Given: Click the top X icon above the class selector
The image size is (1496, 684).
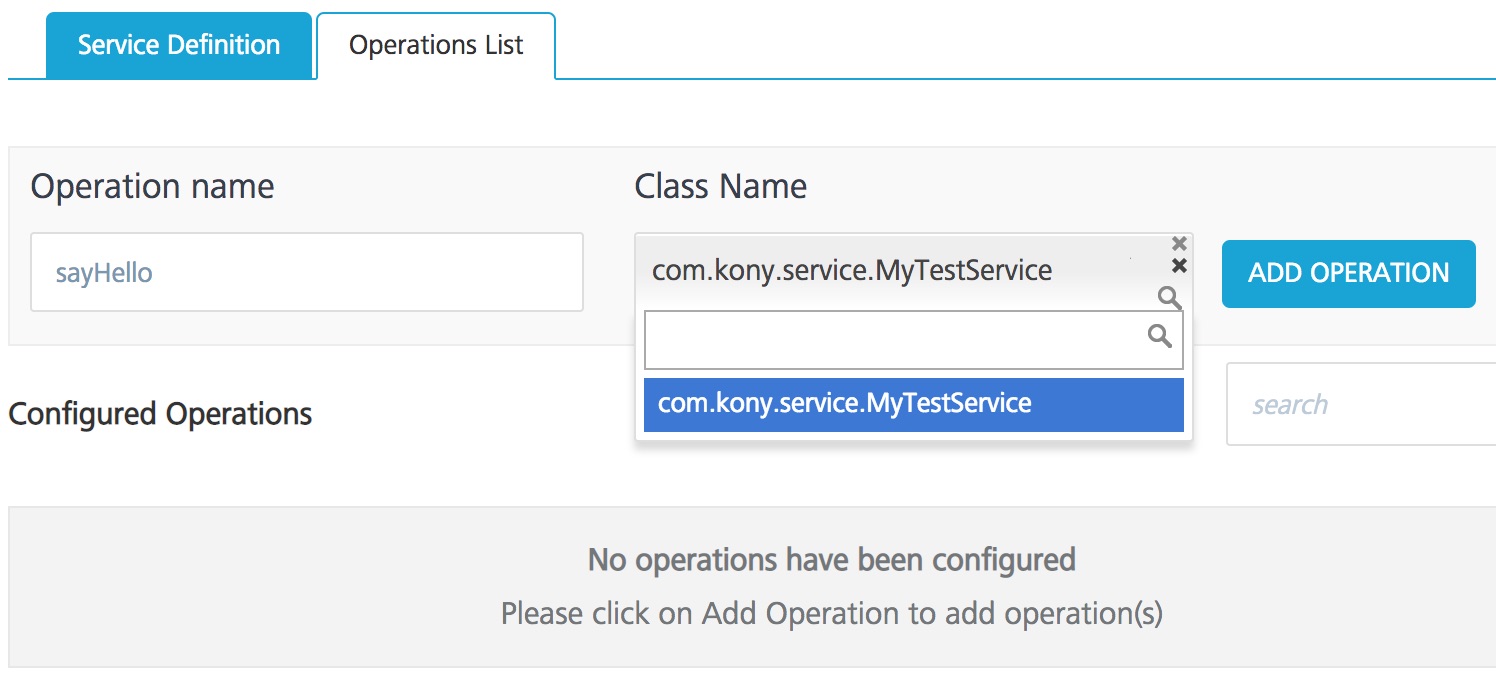Looking at the screenshot, I should (1180, 243).
